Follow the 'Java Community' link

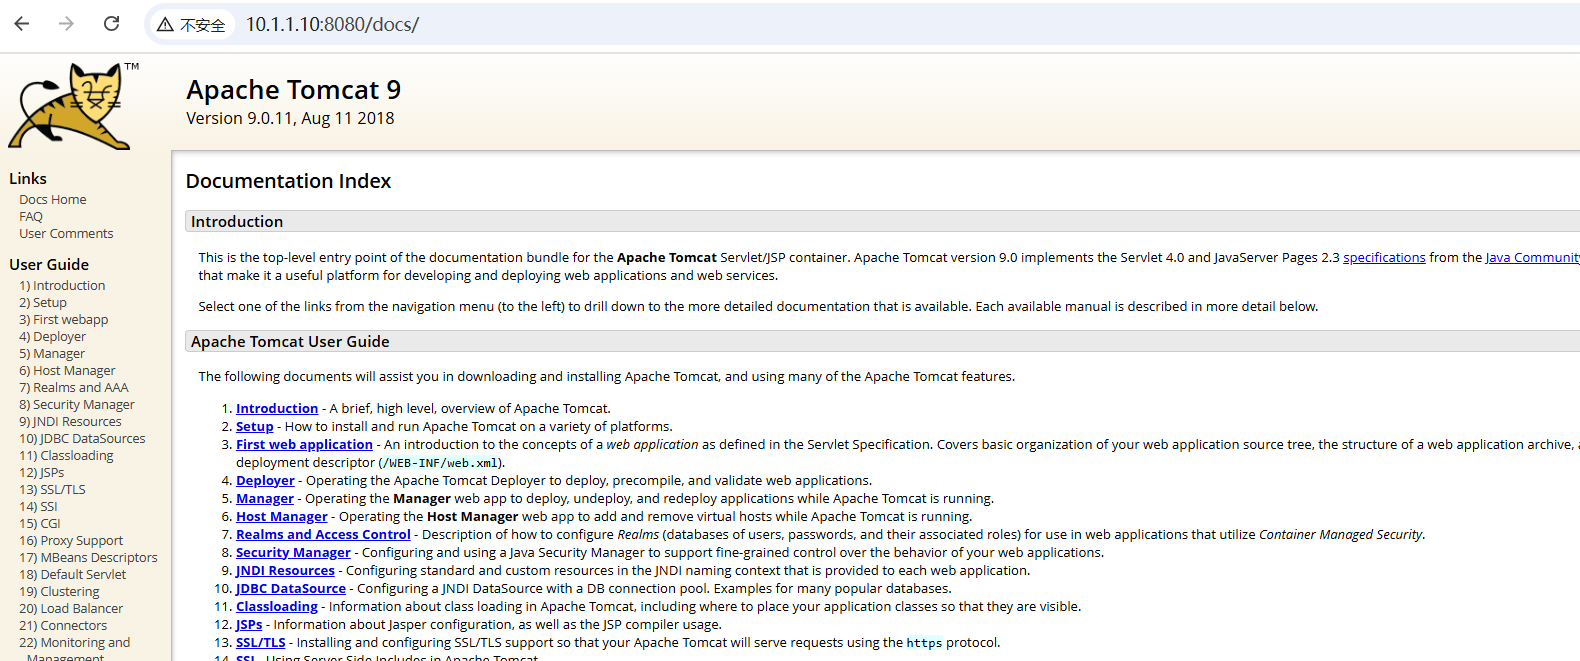(1532, 258)
